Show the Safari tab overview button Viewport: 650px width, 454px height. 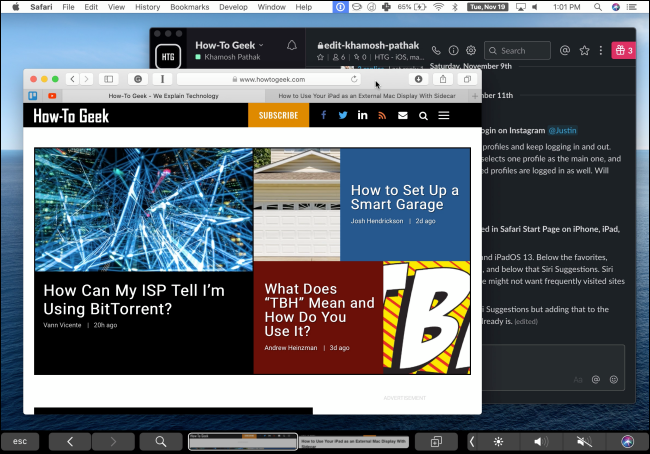click(x=467, y=79)
